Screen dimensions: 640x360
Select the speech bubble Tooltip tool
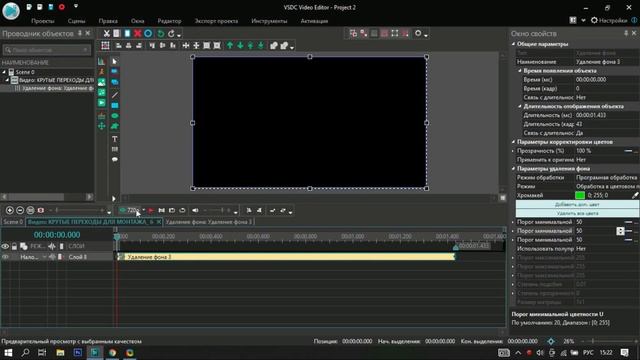pos(115,160)
